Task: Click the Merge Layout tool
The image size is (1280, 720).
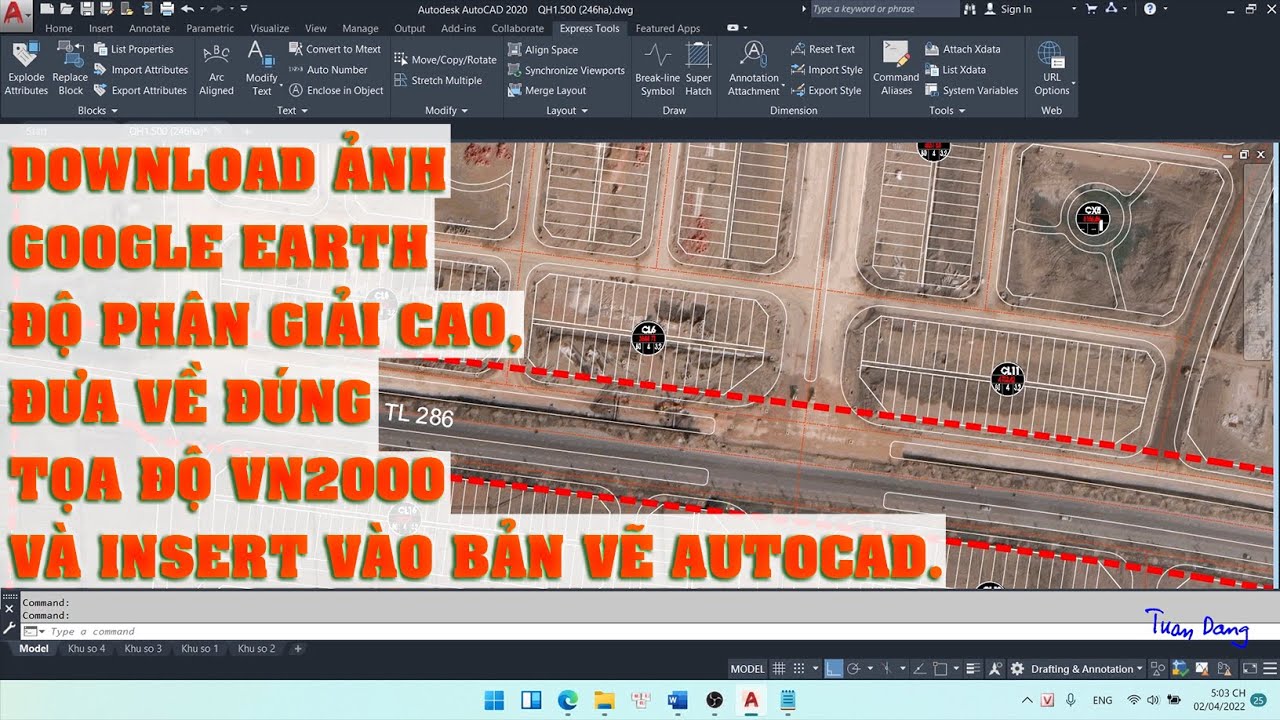Action: (547, 90)
